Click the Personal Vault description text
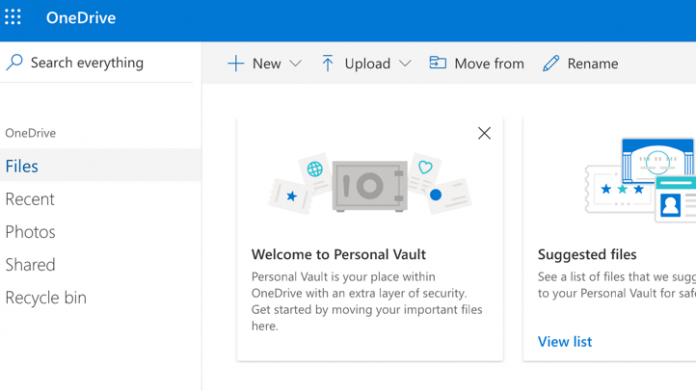The image size is (696, 391). [367, 301]
